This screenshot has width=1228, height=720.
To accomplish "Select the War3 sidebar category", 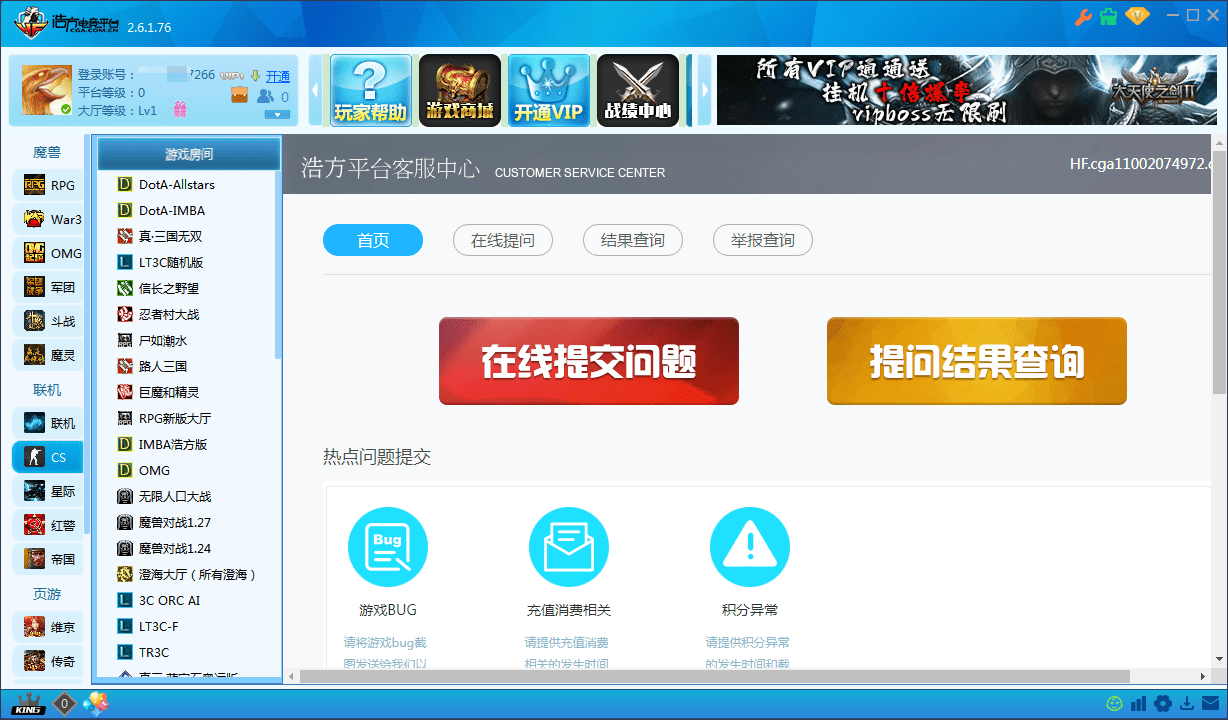I will (47, 218).
